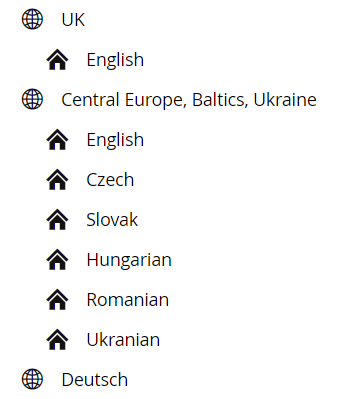Select Central Europe, Baltics, Ukraine region
Screen dimensions: 362x399
189,100
